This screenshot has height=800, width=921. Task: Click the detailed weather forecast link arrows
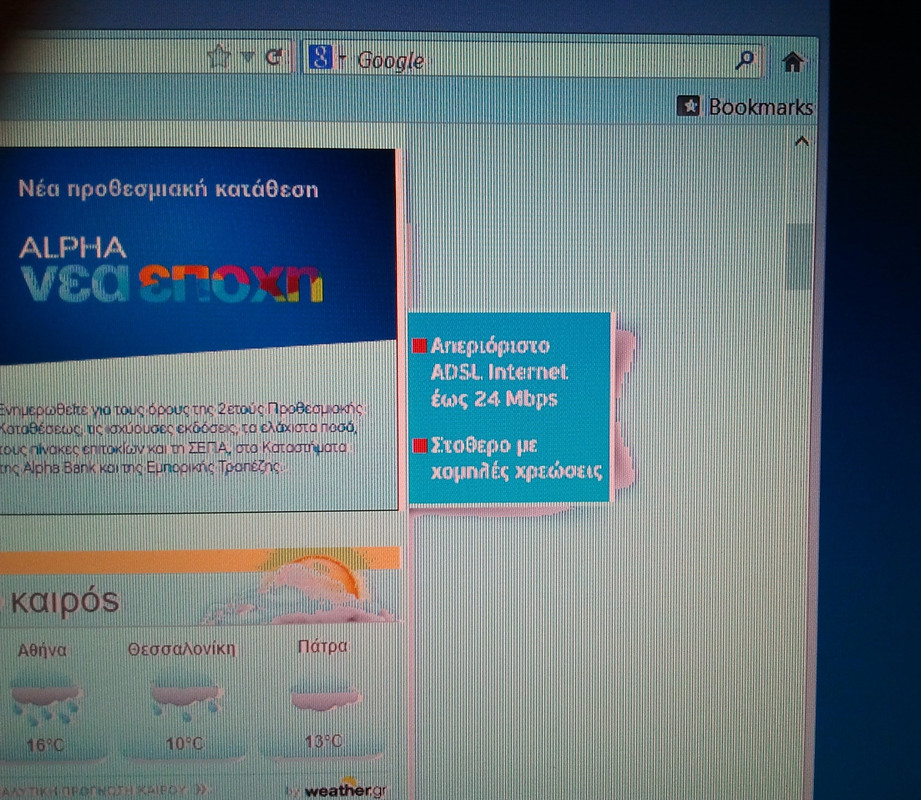pyautogui.click(x=201, y=789)
